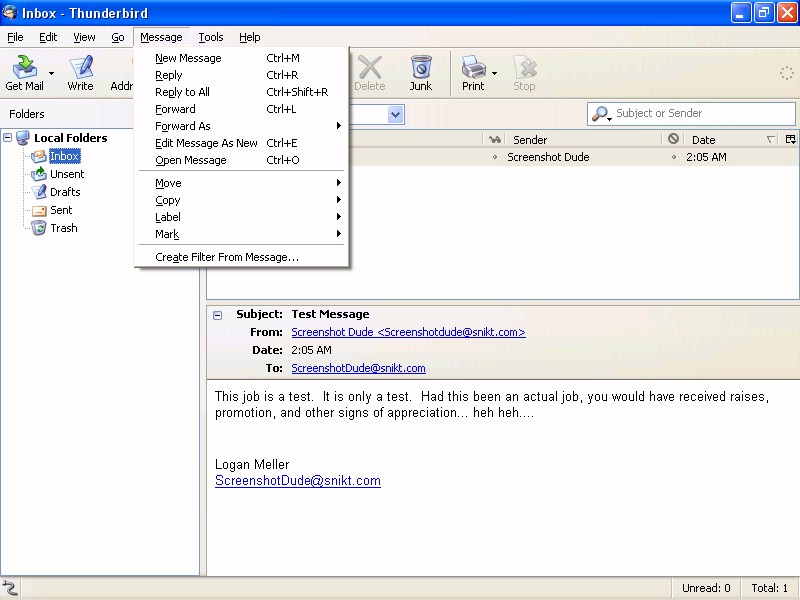Click the Trash folder icon

39,228
